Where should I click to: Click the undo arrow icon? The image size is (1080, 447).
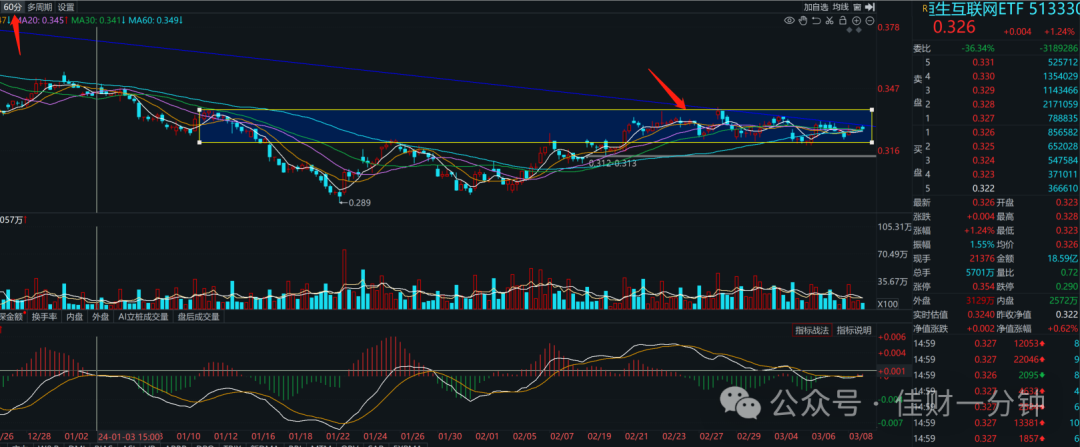click(x=816, y=21)
